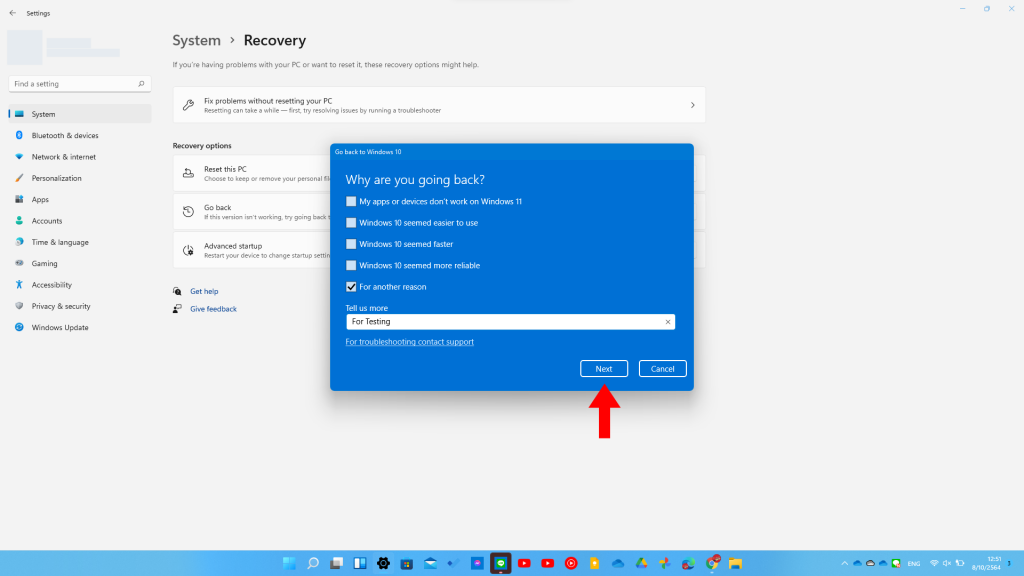Switch the ENG input language indicator
The width and height of the screenshot is (1024, 576).
pos(914,564)
